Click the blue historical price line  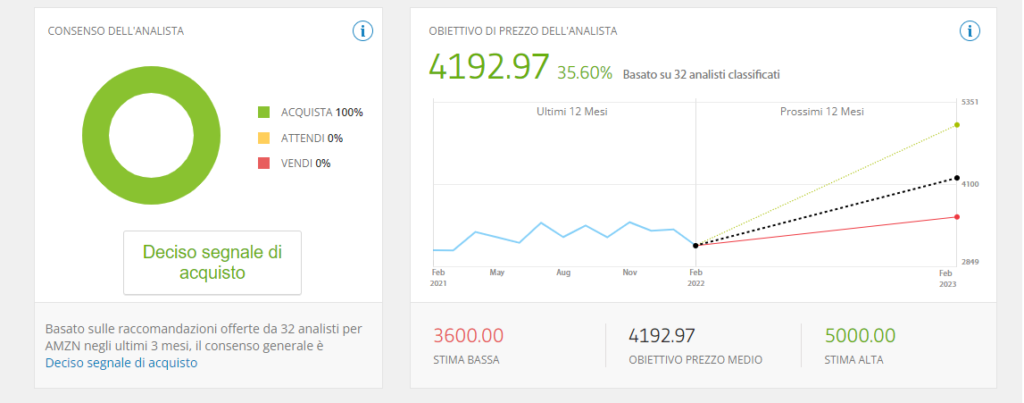564,236
